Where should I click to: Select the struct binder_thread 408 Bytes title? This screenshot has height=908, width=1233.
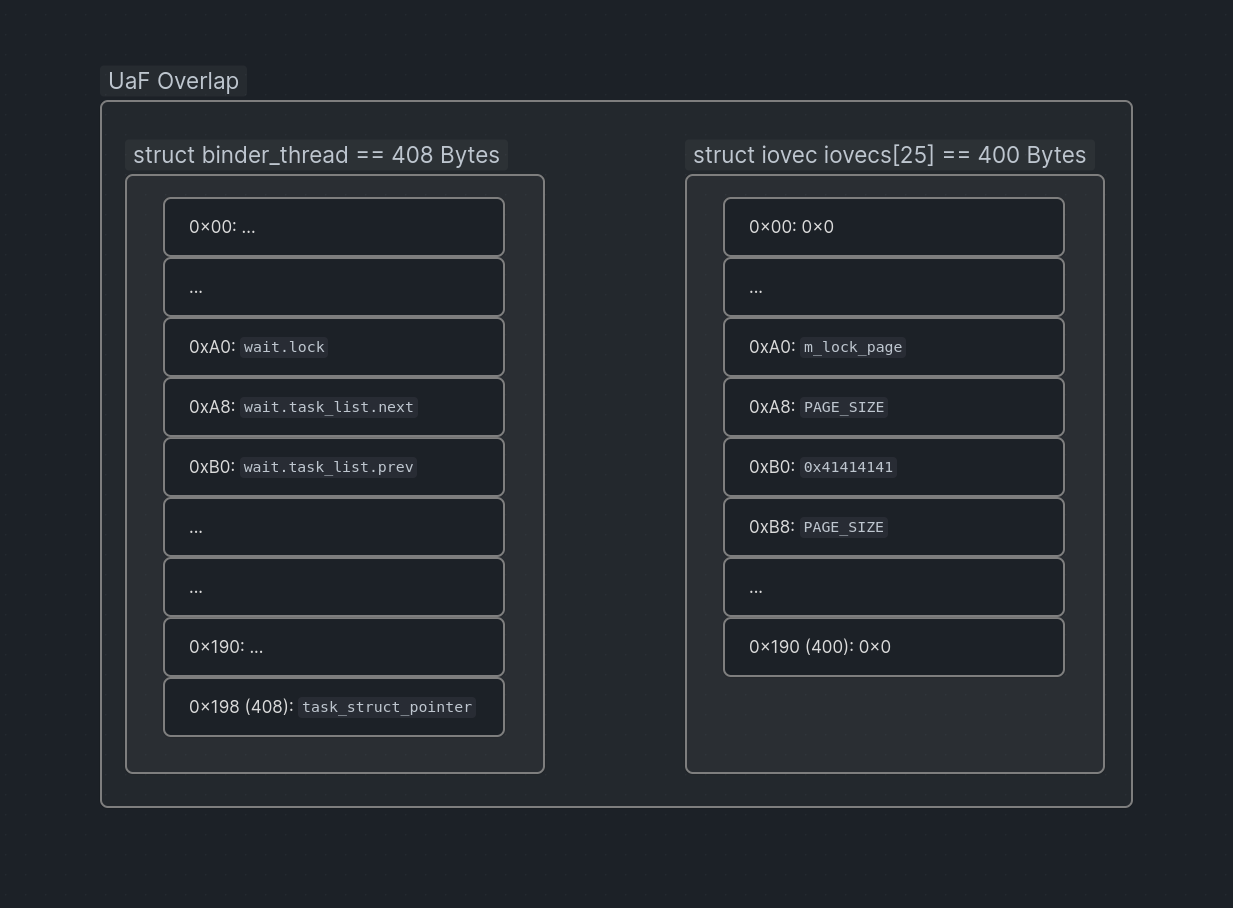(316, 155)
